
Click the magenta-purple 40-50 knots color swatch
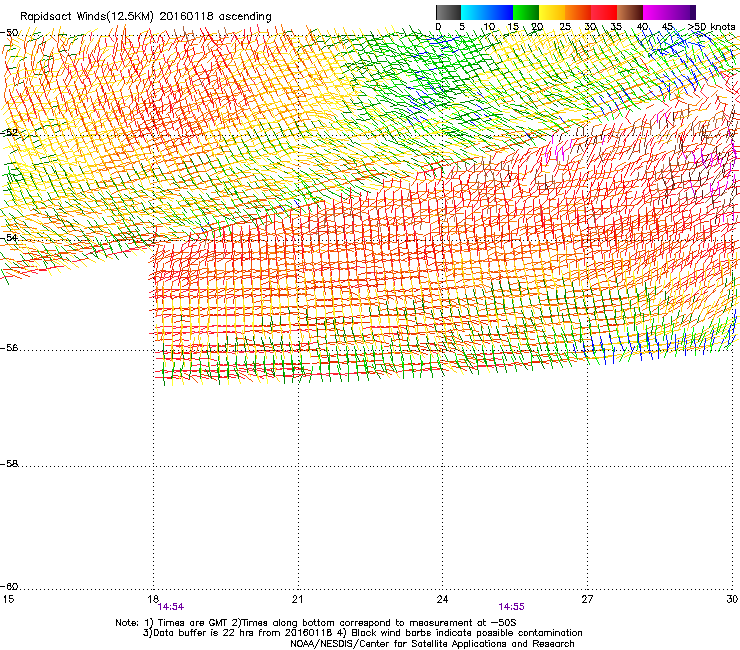pyautogui.click(x=669, y=12)
